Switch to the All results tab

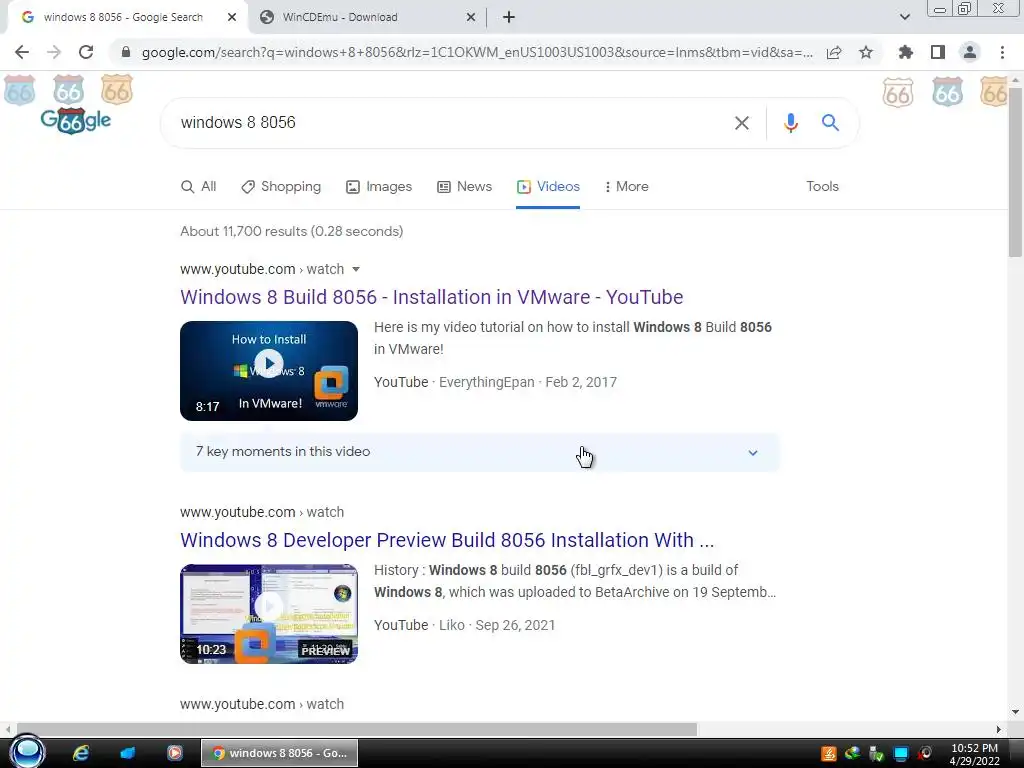point(199,187)
